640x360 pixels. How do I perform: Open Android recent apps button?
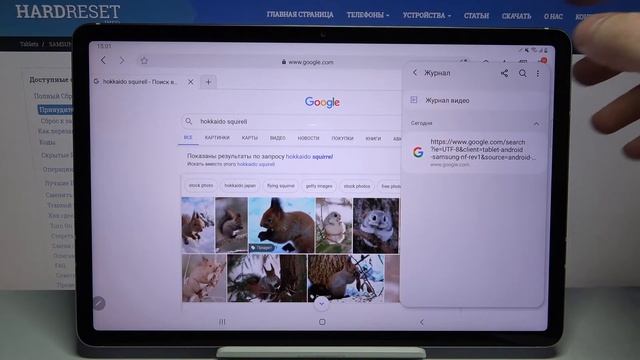[x=222, y=322]
